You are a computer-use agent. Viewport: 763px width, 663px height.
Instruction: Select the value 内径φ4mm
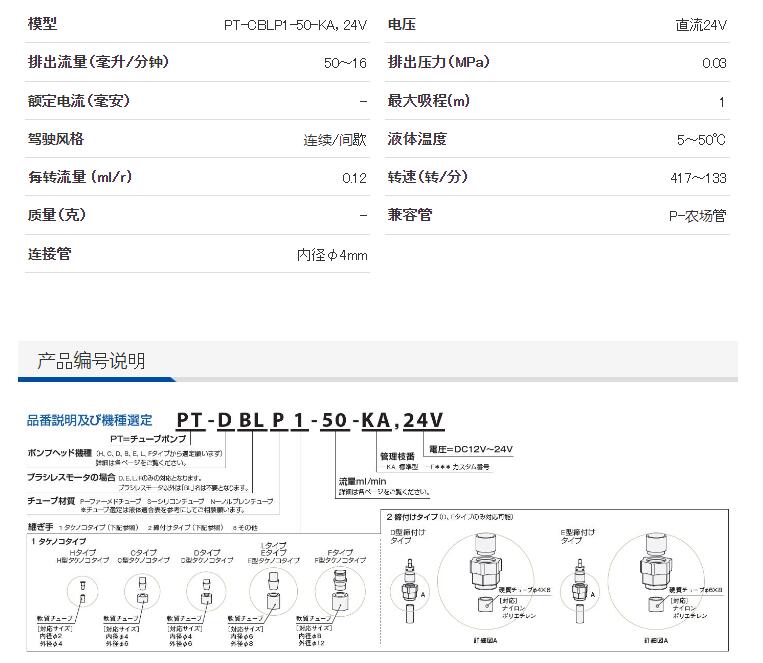tap(332, 255)
